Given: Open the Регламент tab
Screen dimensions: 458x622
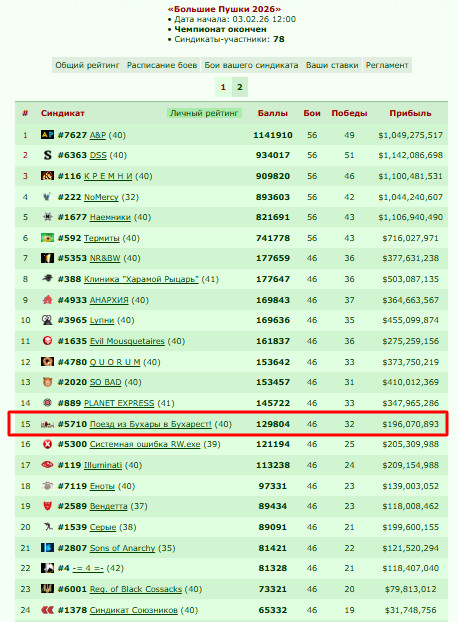Looking at the screenshot, I should point(387,65).
